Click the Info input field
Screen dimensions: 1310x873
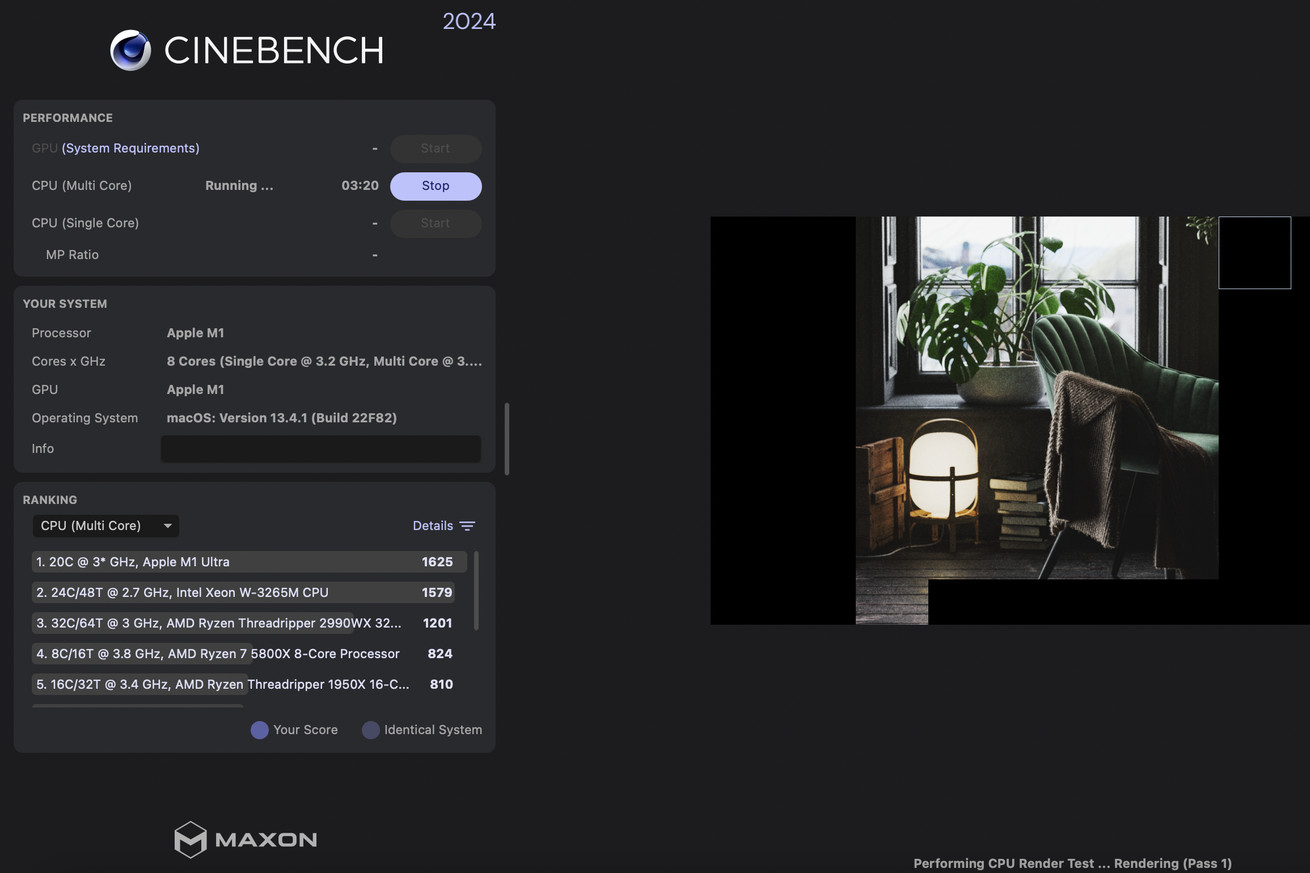tap(321, 449)
